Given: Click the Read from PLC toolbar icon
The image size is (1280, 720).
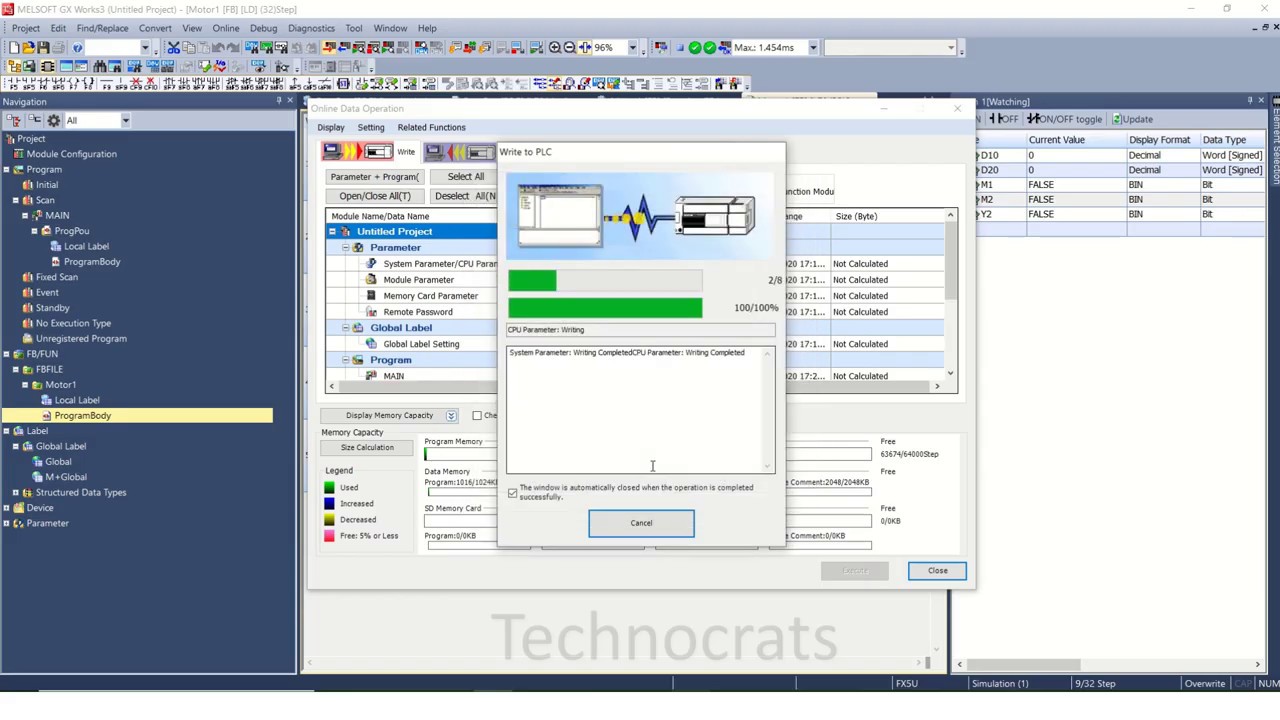Looking at the screenshot, I should (x=344, y=47).
